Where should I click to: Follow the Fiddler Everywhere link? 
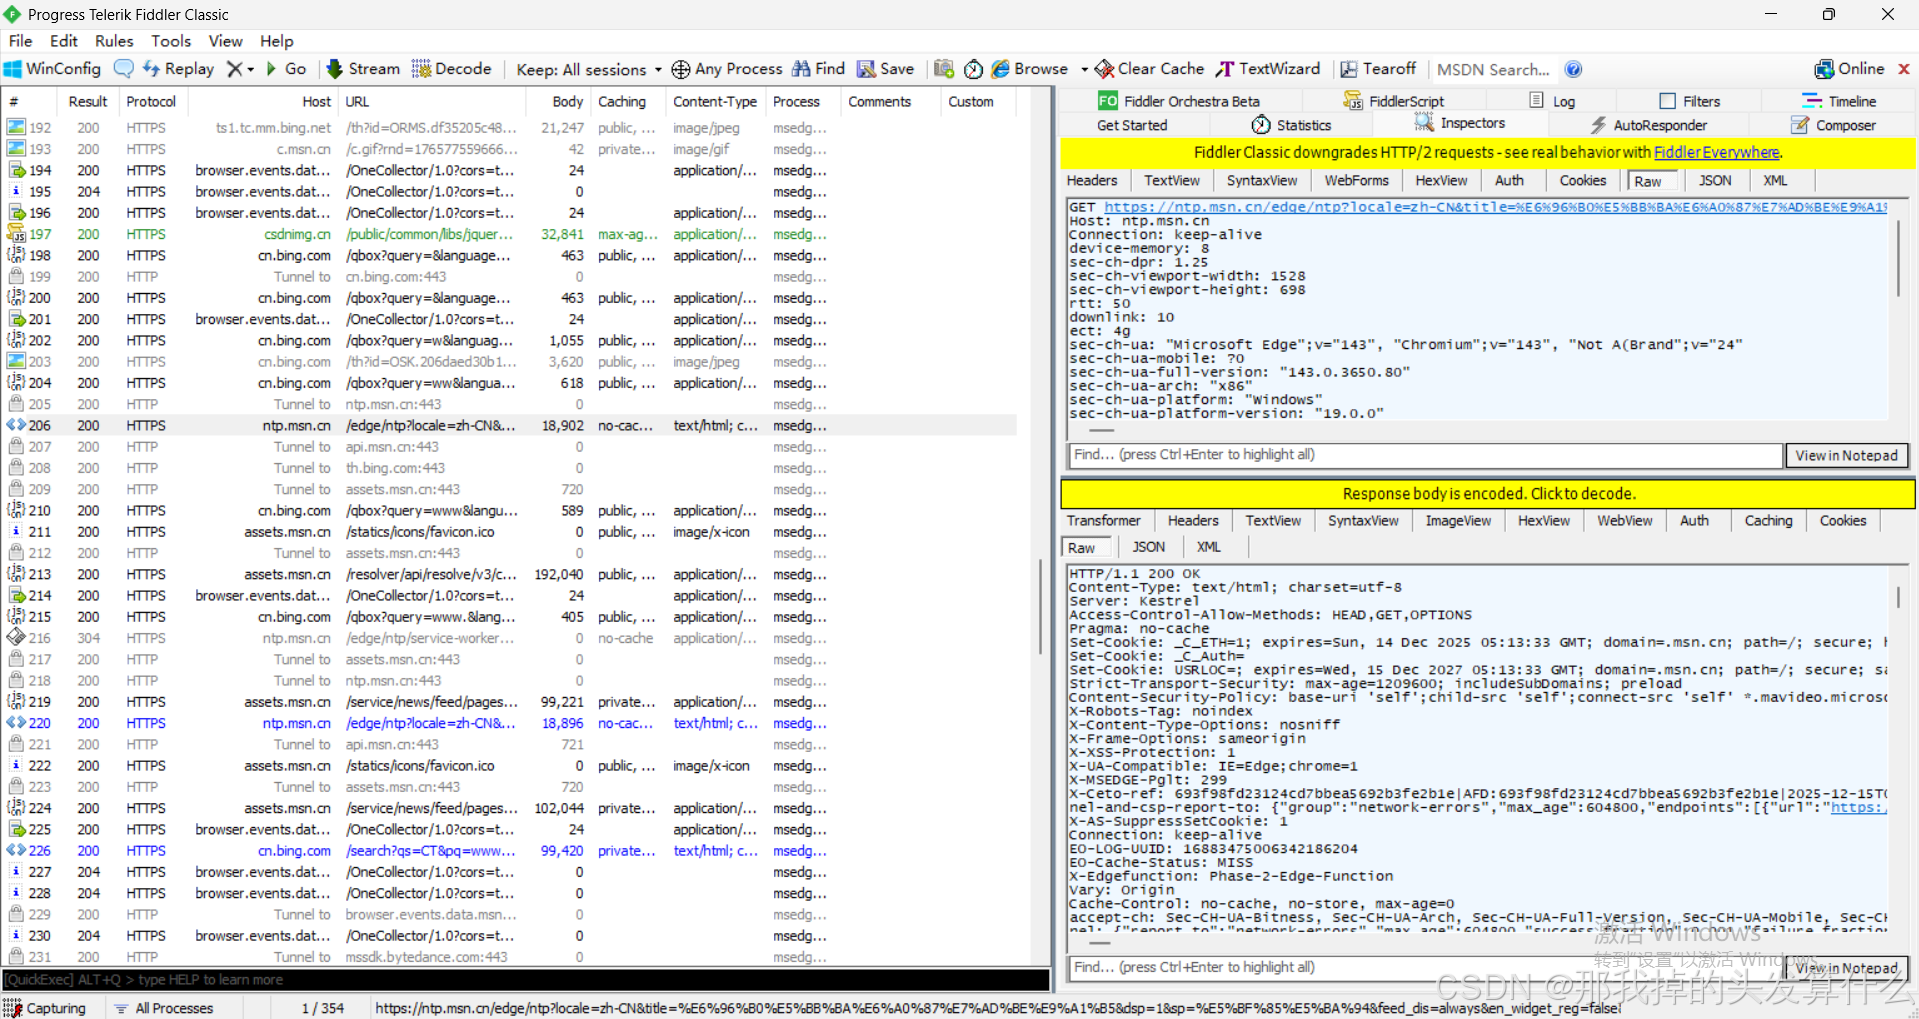coord(1717,152)
